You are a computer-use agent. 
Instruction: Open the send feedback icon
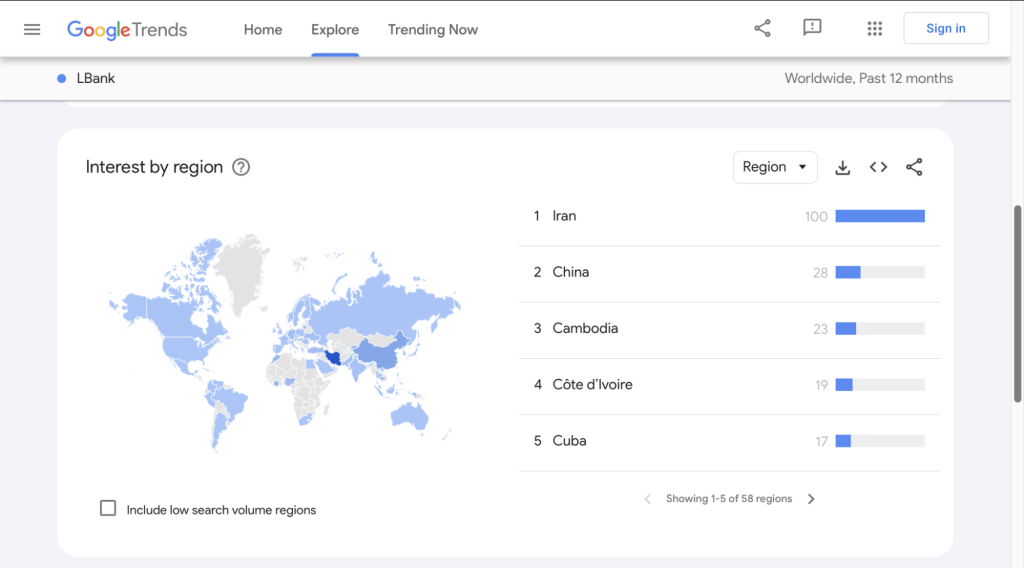pos(812,28)
